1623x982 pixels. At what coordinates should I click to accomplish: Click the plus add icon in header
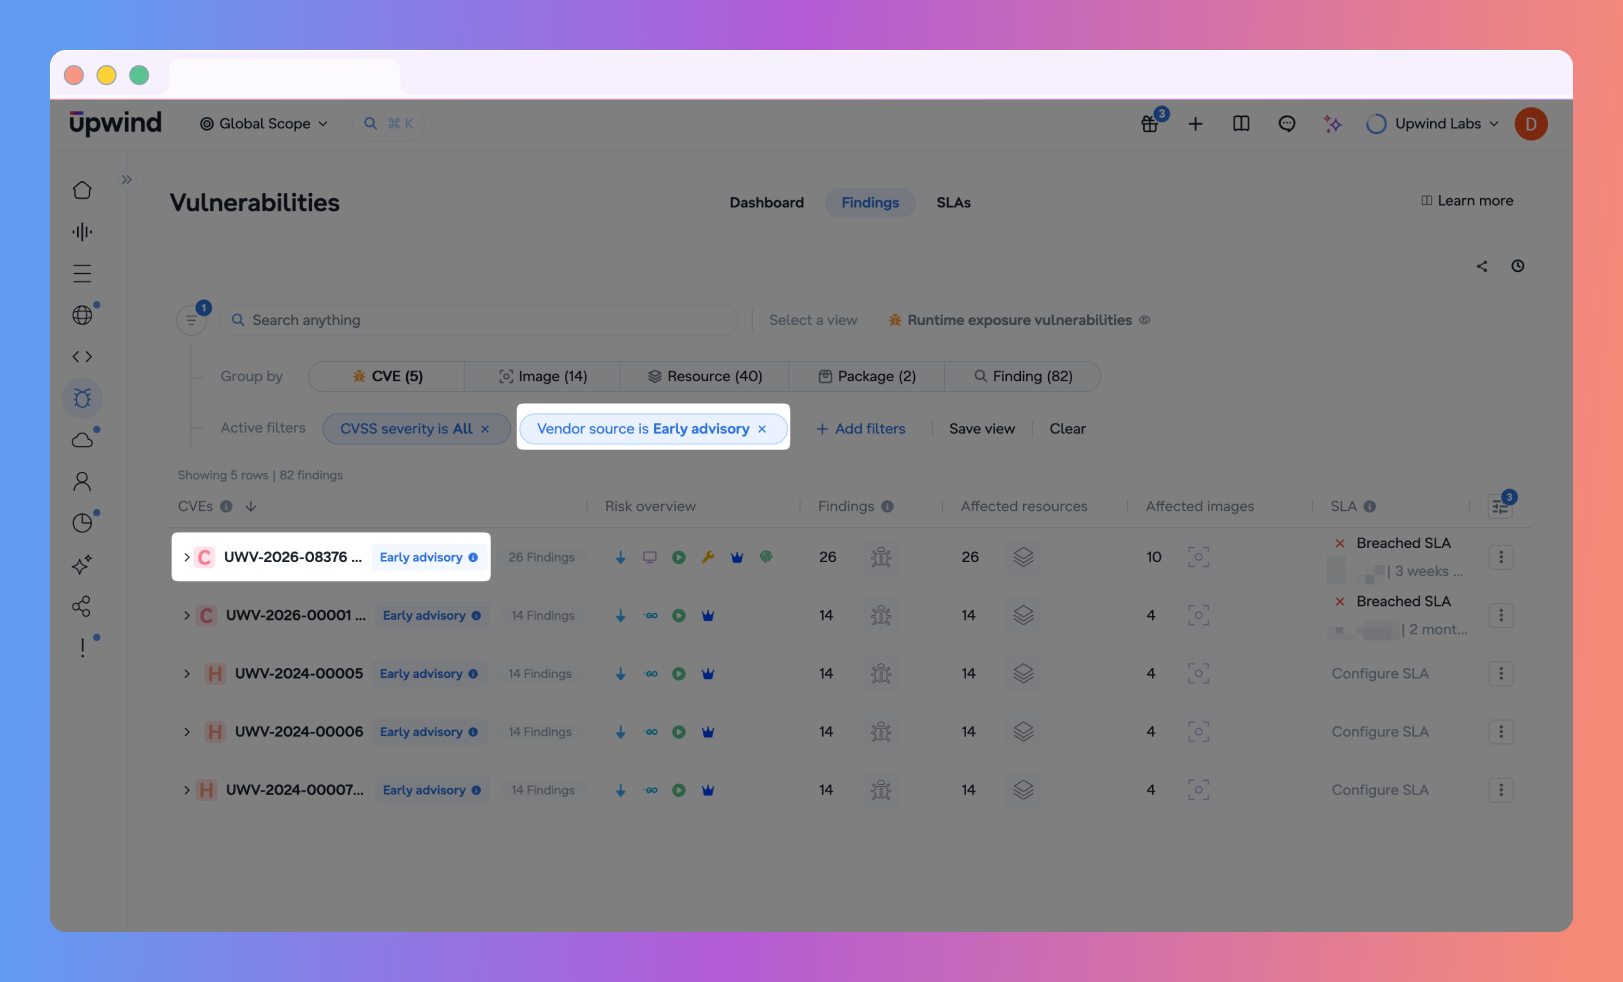(x=1195, y=124)
